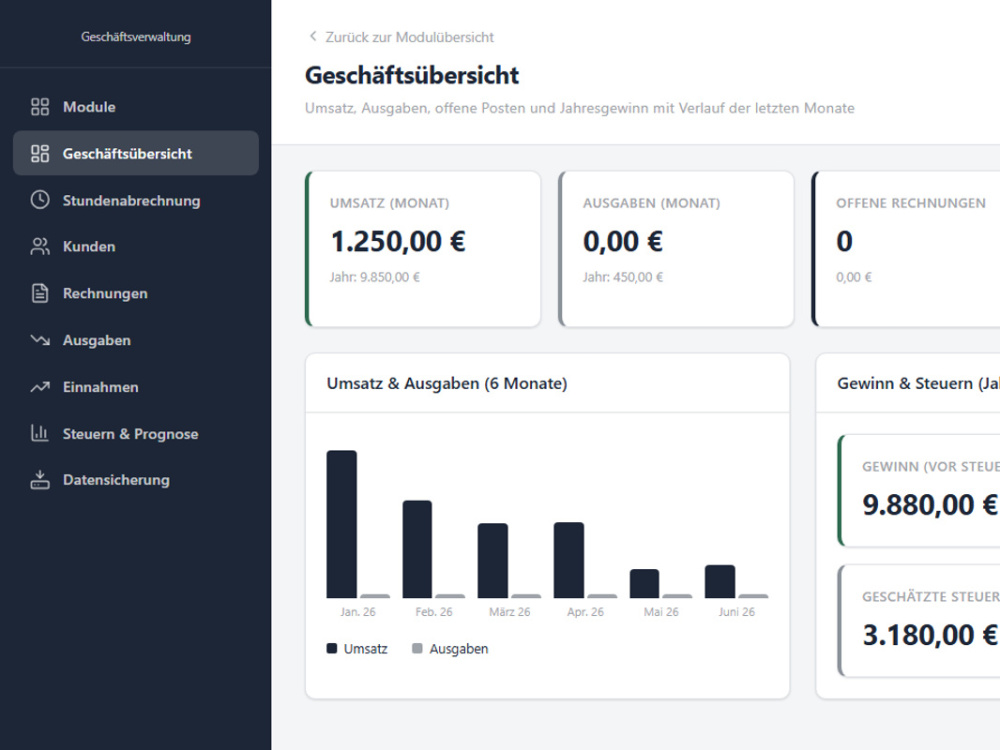1000x750 pixels.
Task: Click the Jahr: 450,00 € text
Action: point(623,277)
